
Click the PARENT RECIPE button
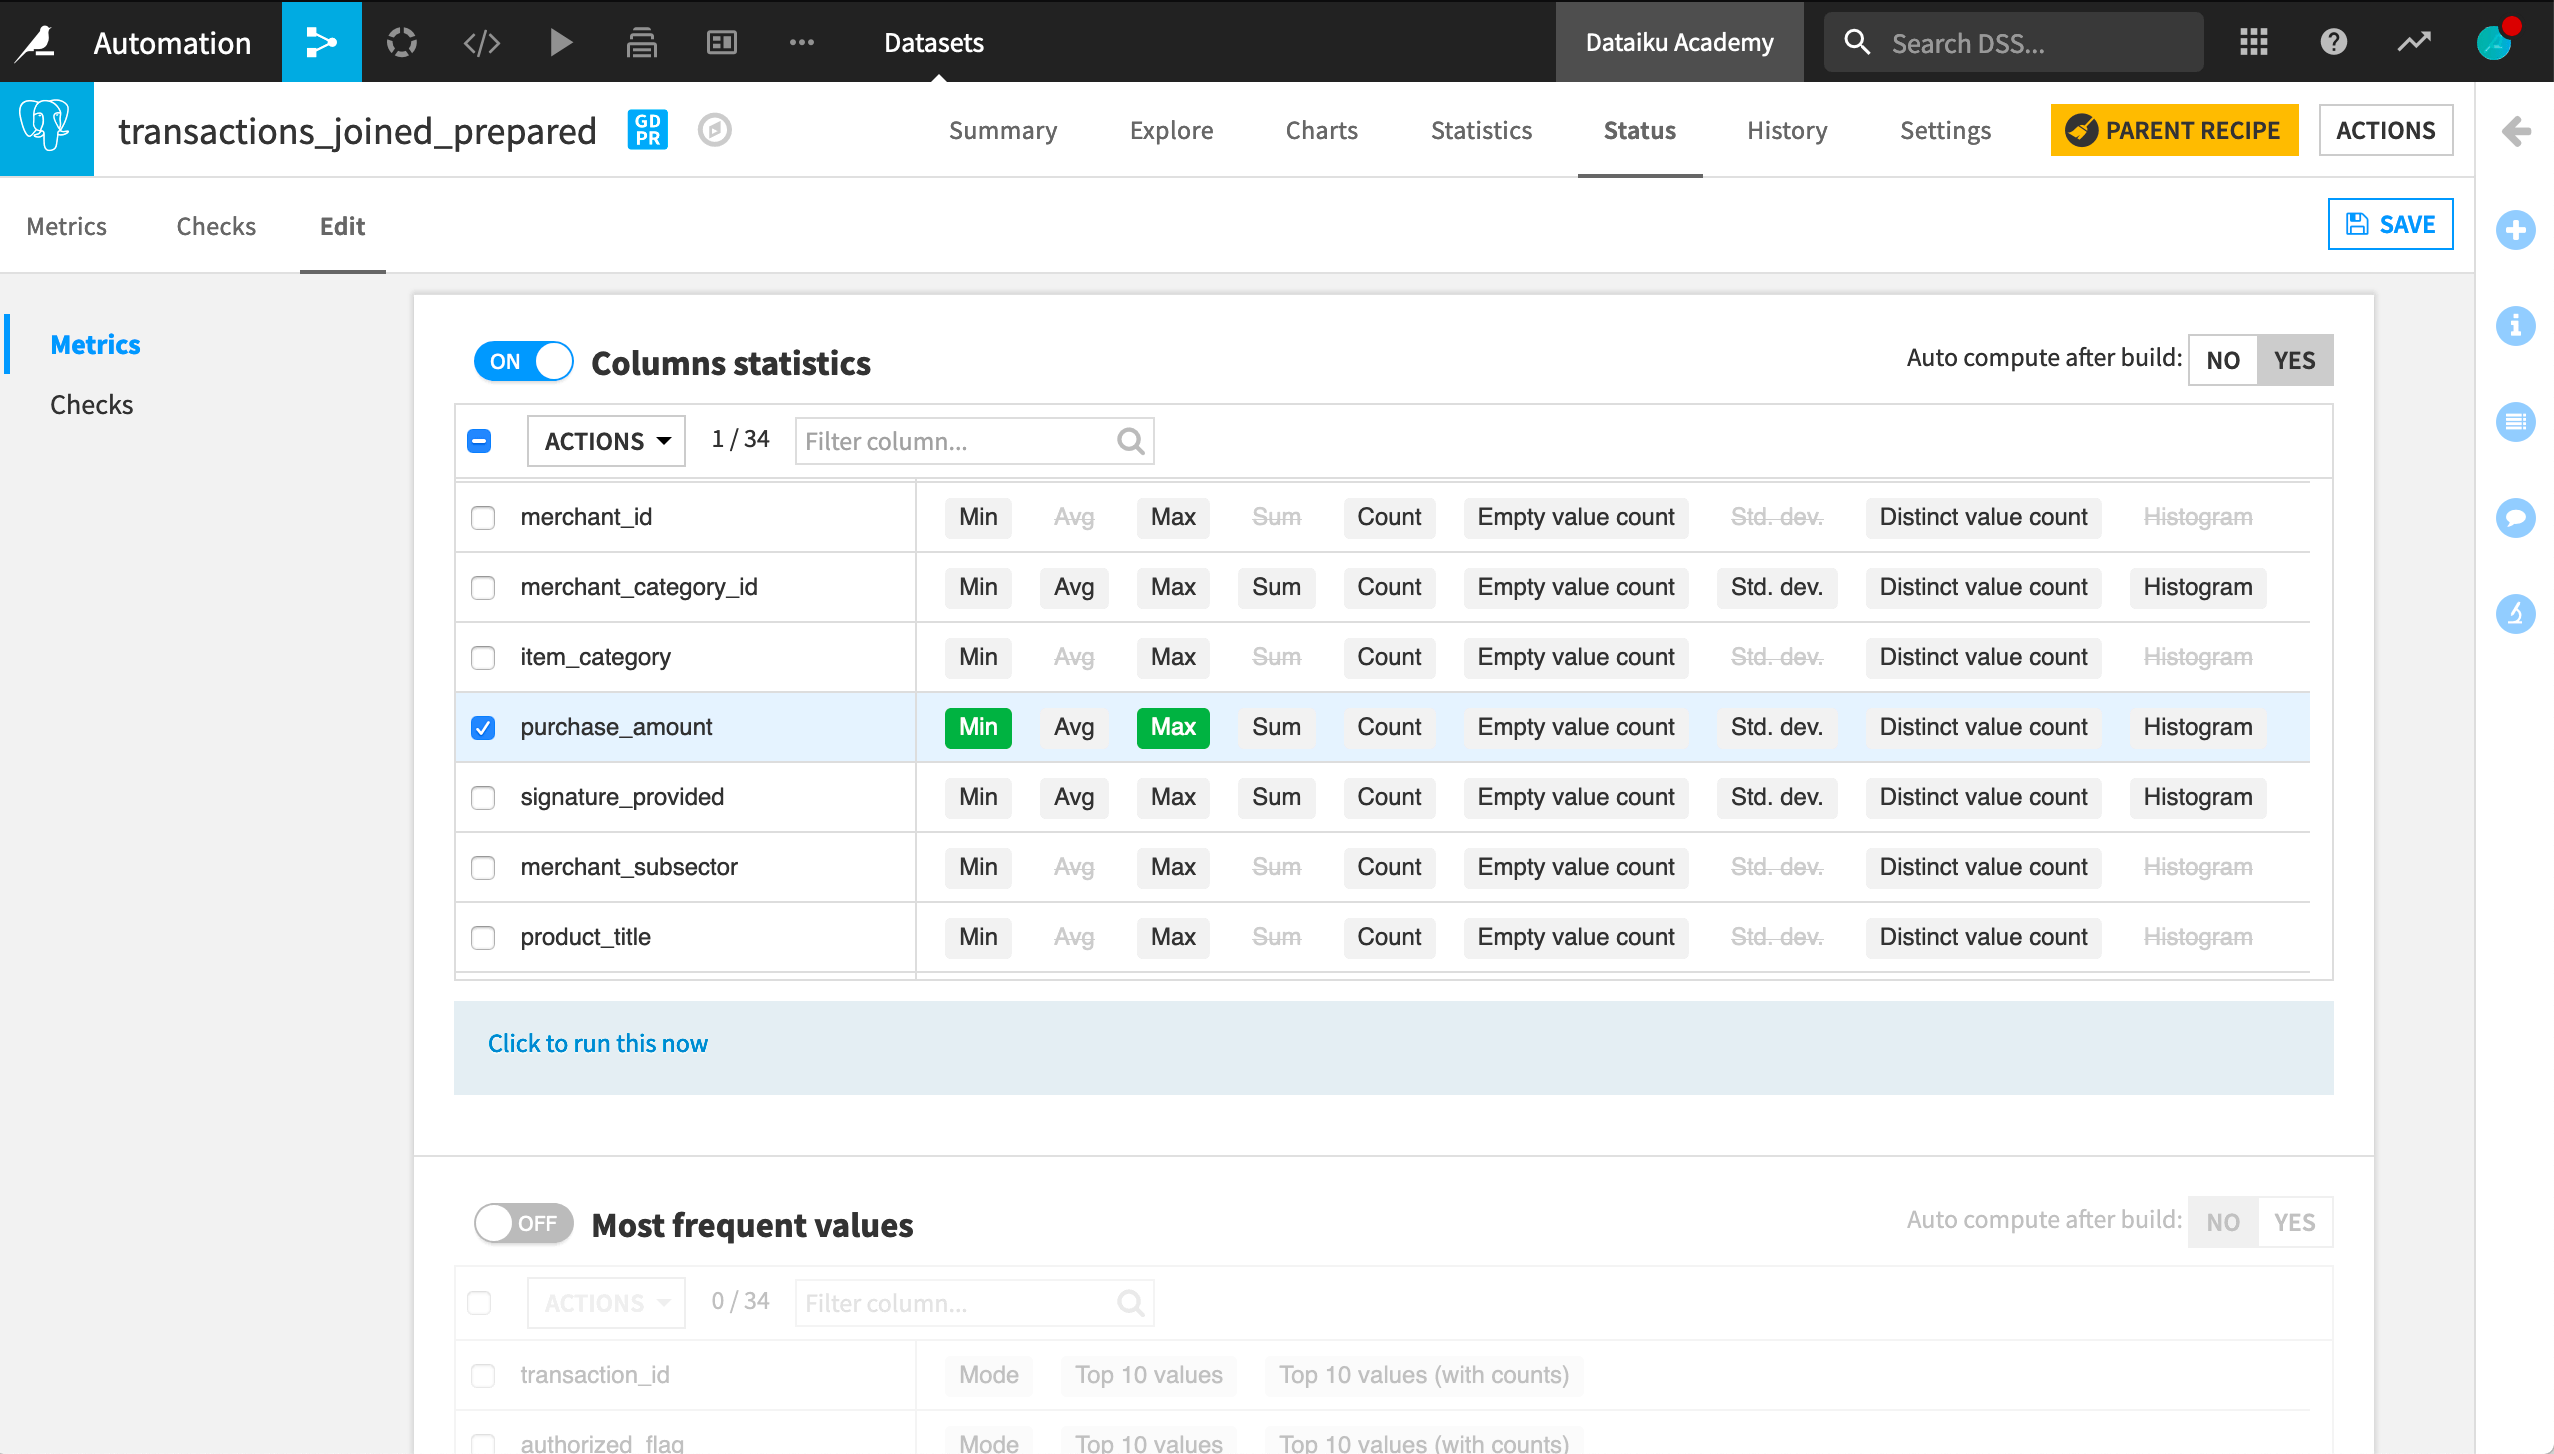[x=2174, y=130]
